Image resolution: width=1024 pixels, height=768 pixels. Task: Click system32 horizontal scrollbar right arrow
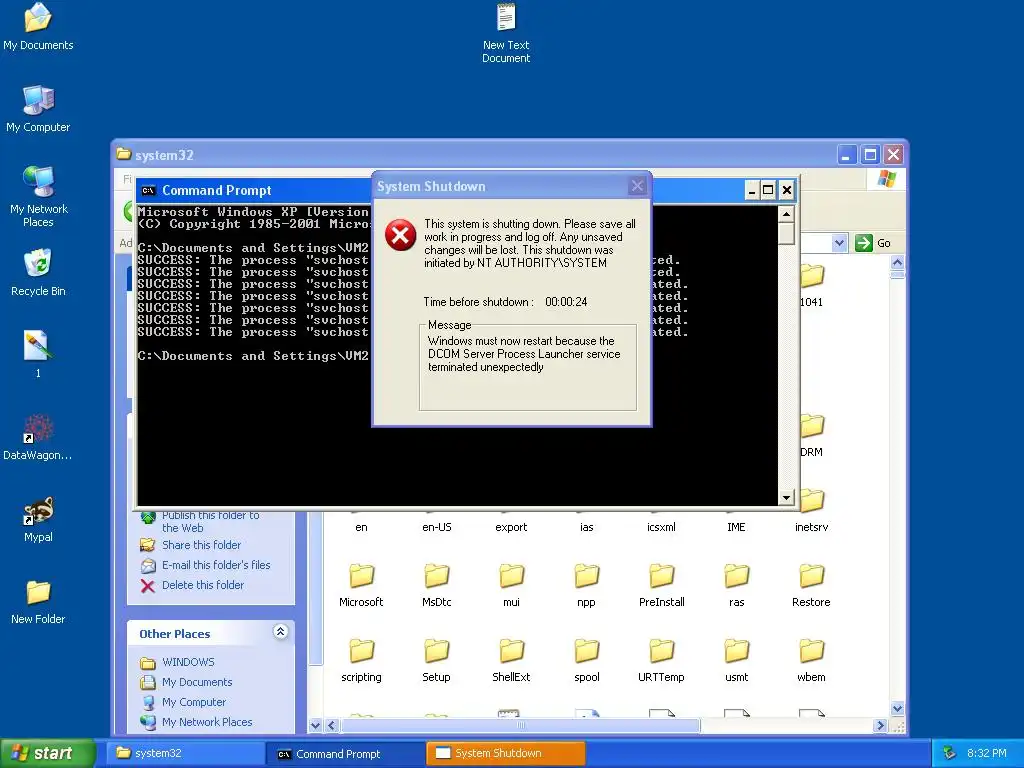coord(881,725)
